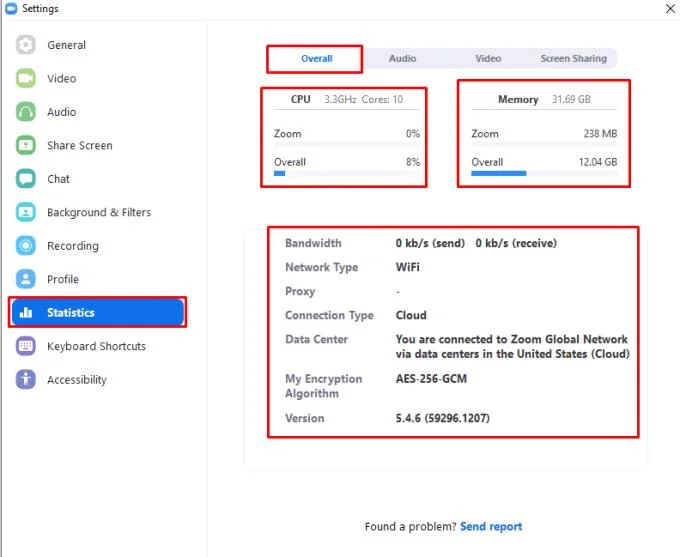Click the 'CPU' section heading

301,99
